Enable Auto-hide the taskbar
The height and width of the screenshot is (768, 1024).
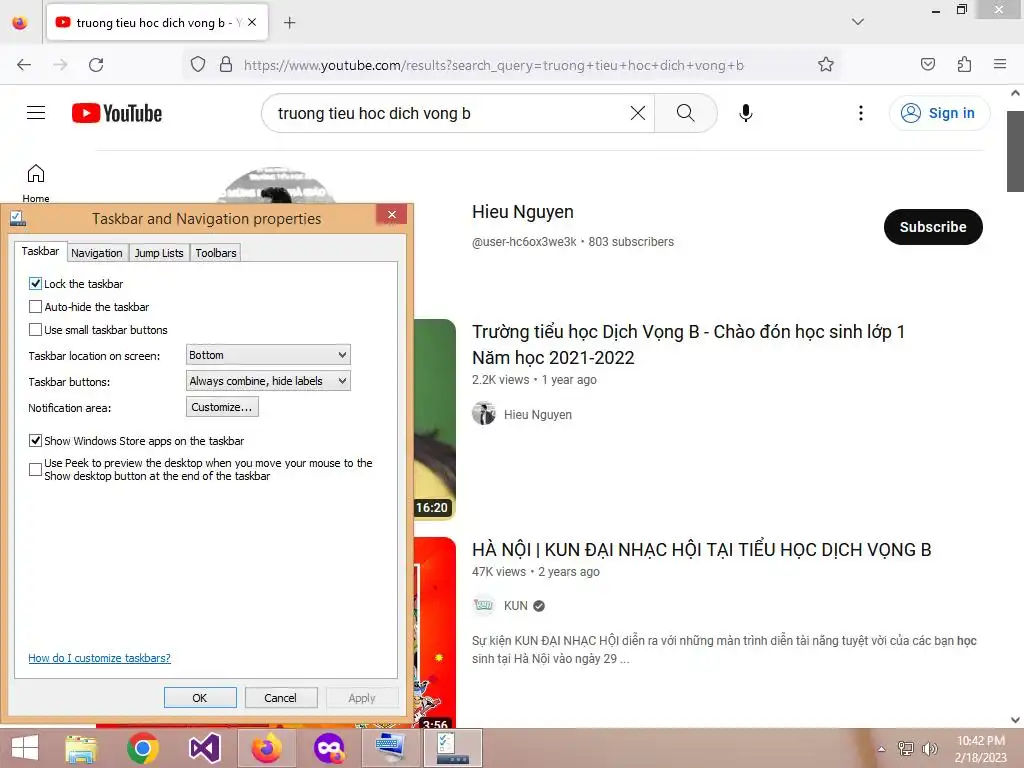35,306
